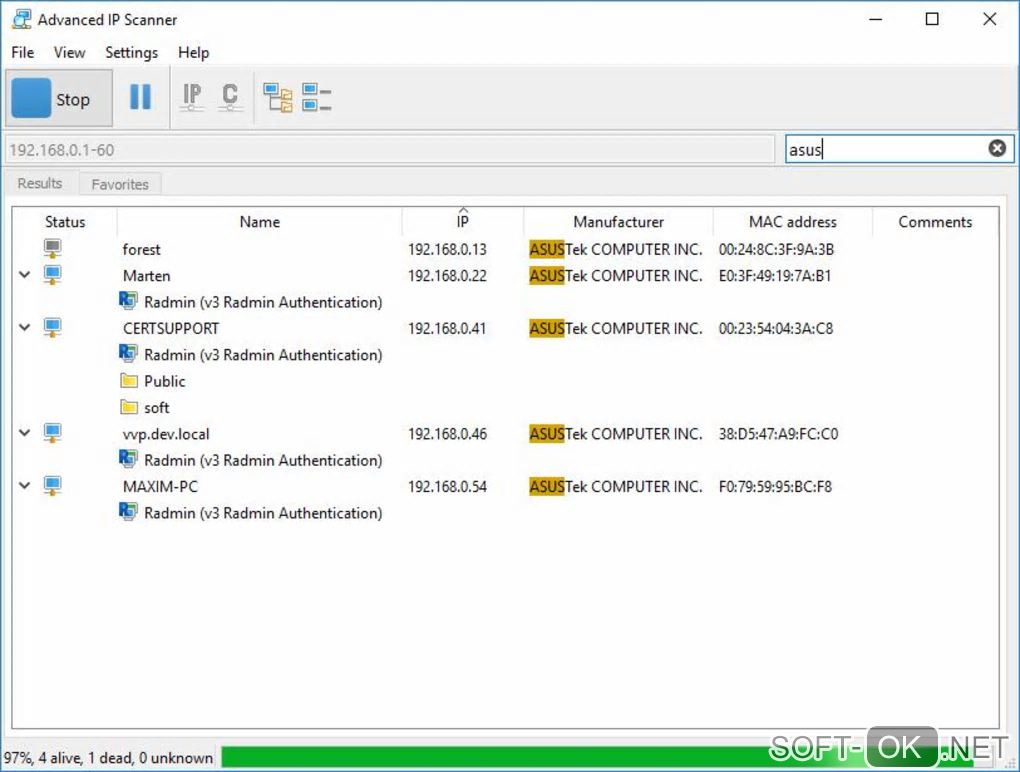Click the forest computer status icon
This screenshot has height=772, width=1020.
point(53,248)
